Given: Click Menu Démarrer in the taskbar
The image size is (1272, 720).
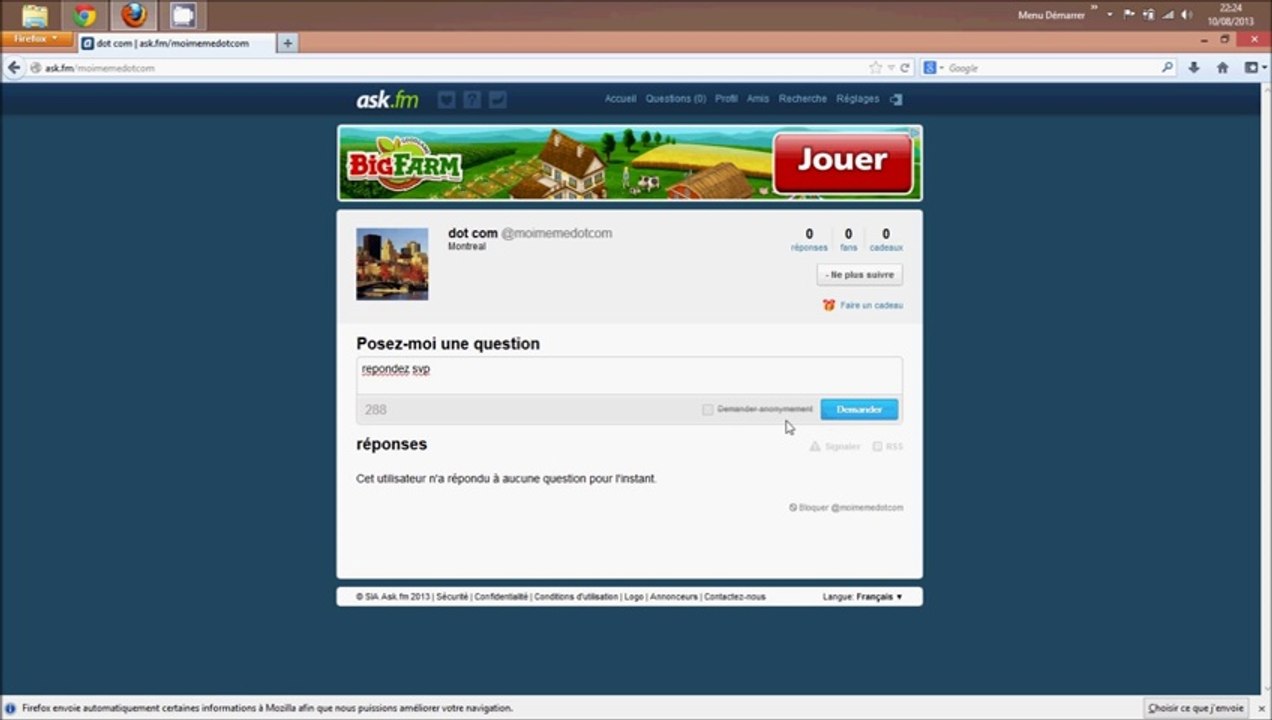Looking at the screenshot, I should pos(1051,15).
